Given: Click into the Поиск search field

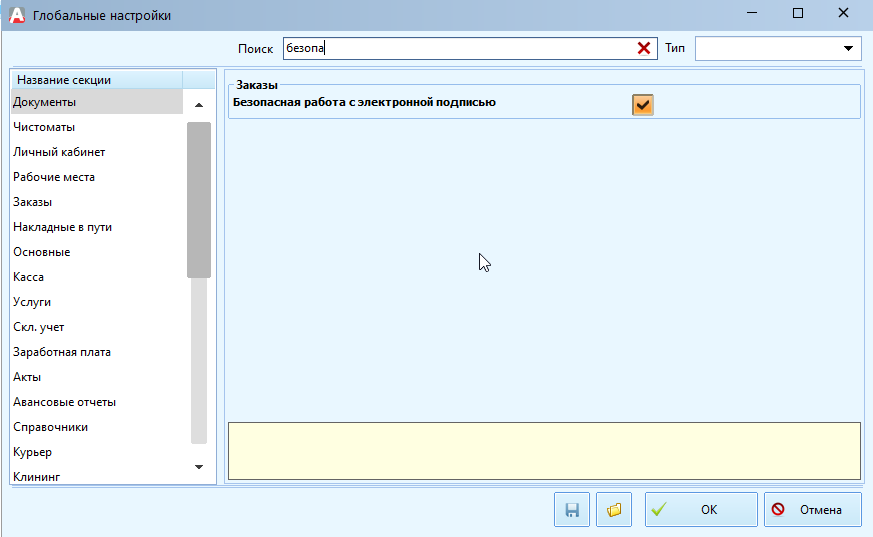Looking at the screenshot, I should coord(460,48).
